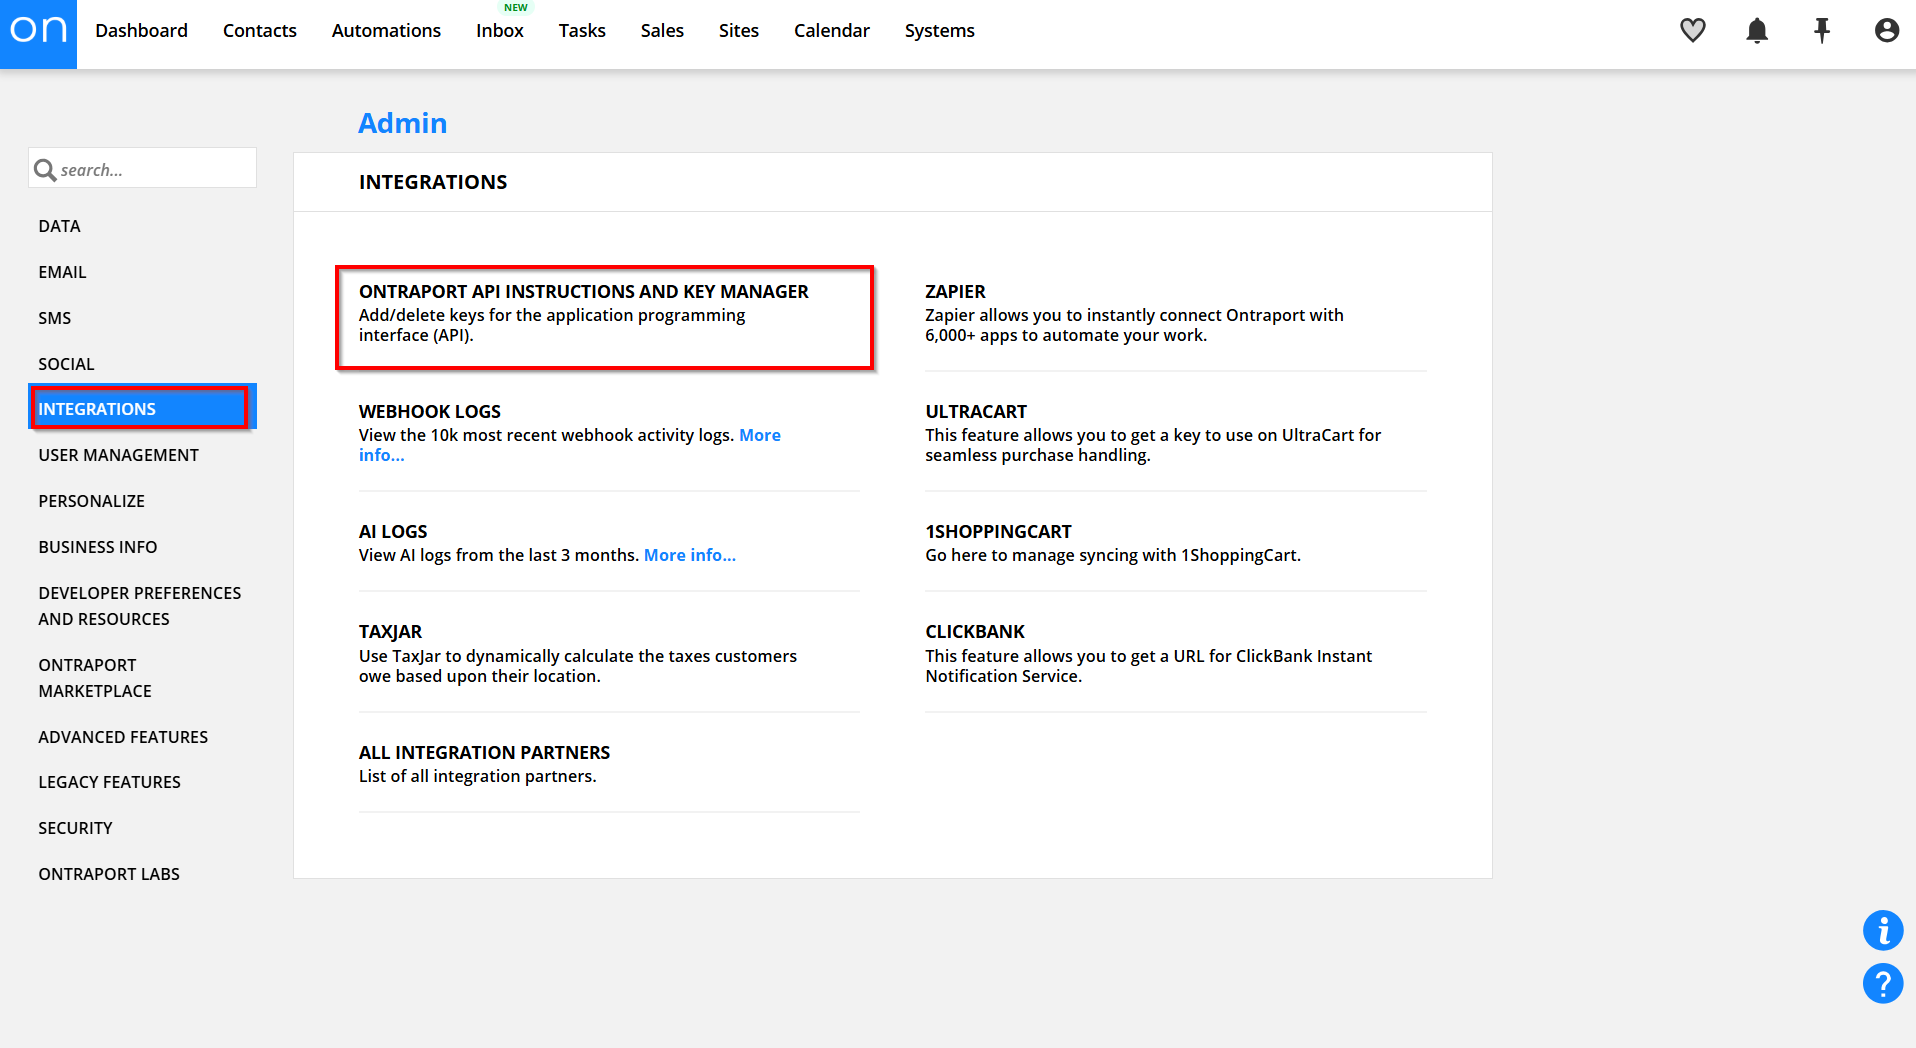
Task: Open the notifications bell icon
Action: [x=1756, y=31]
